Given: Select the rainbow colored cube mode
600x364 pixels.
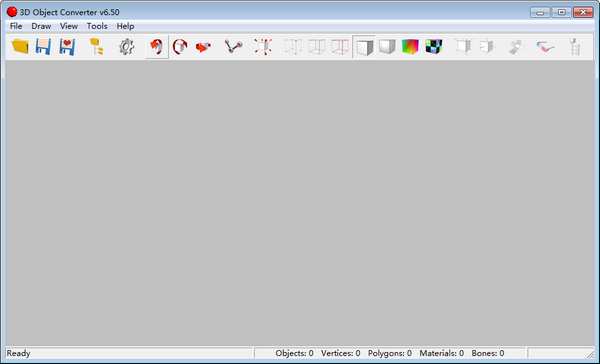Looking at the screenshot, I should point(410,47).
